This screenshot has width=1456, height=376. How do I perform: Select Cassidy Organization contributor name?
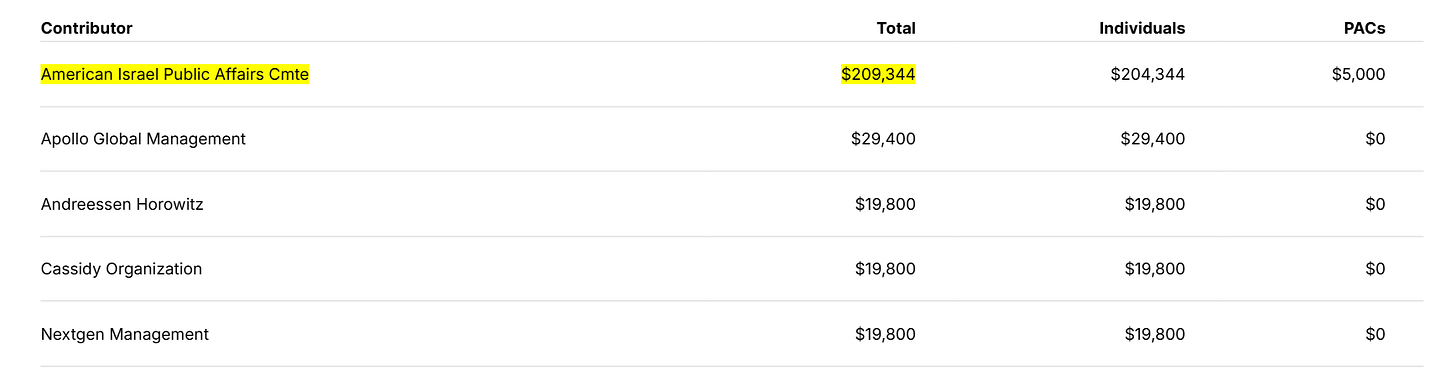click(121, 269)
